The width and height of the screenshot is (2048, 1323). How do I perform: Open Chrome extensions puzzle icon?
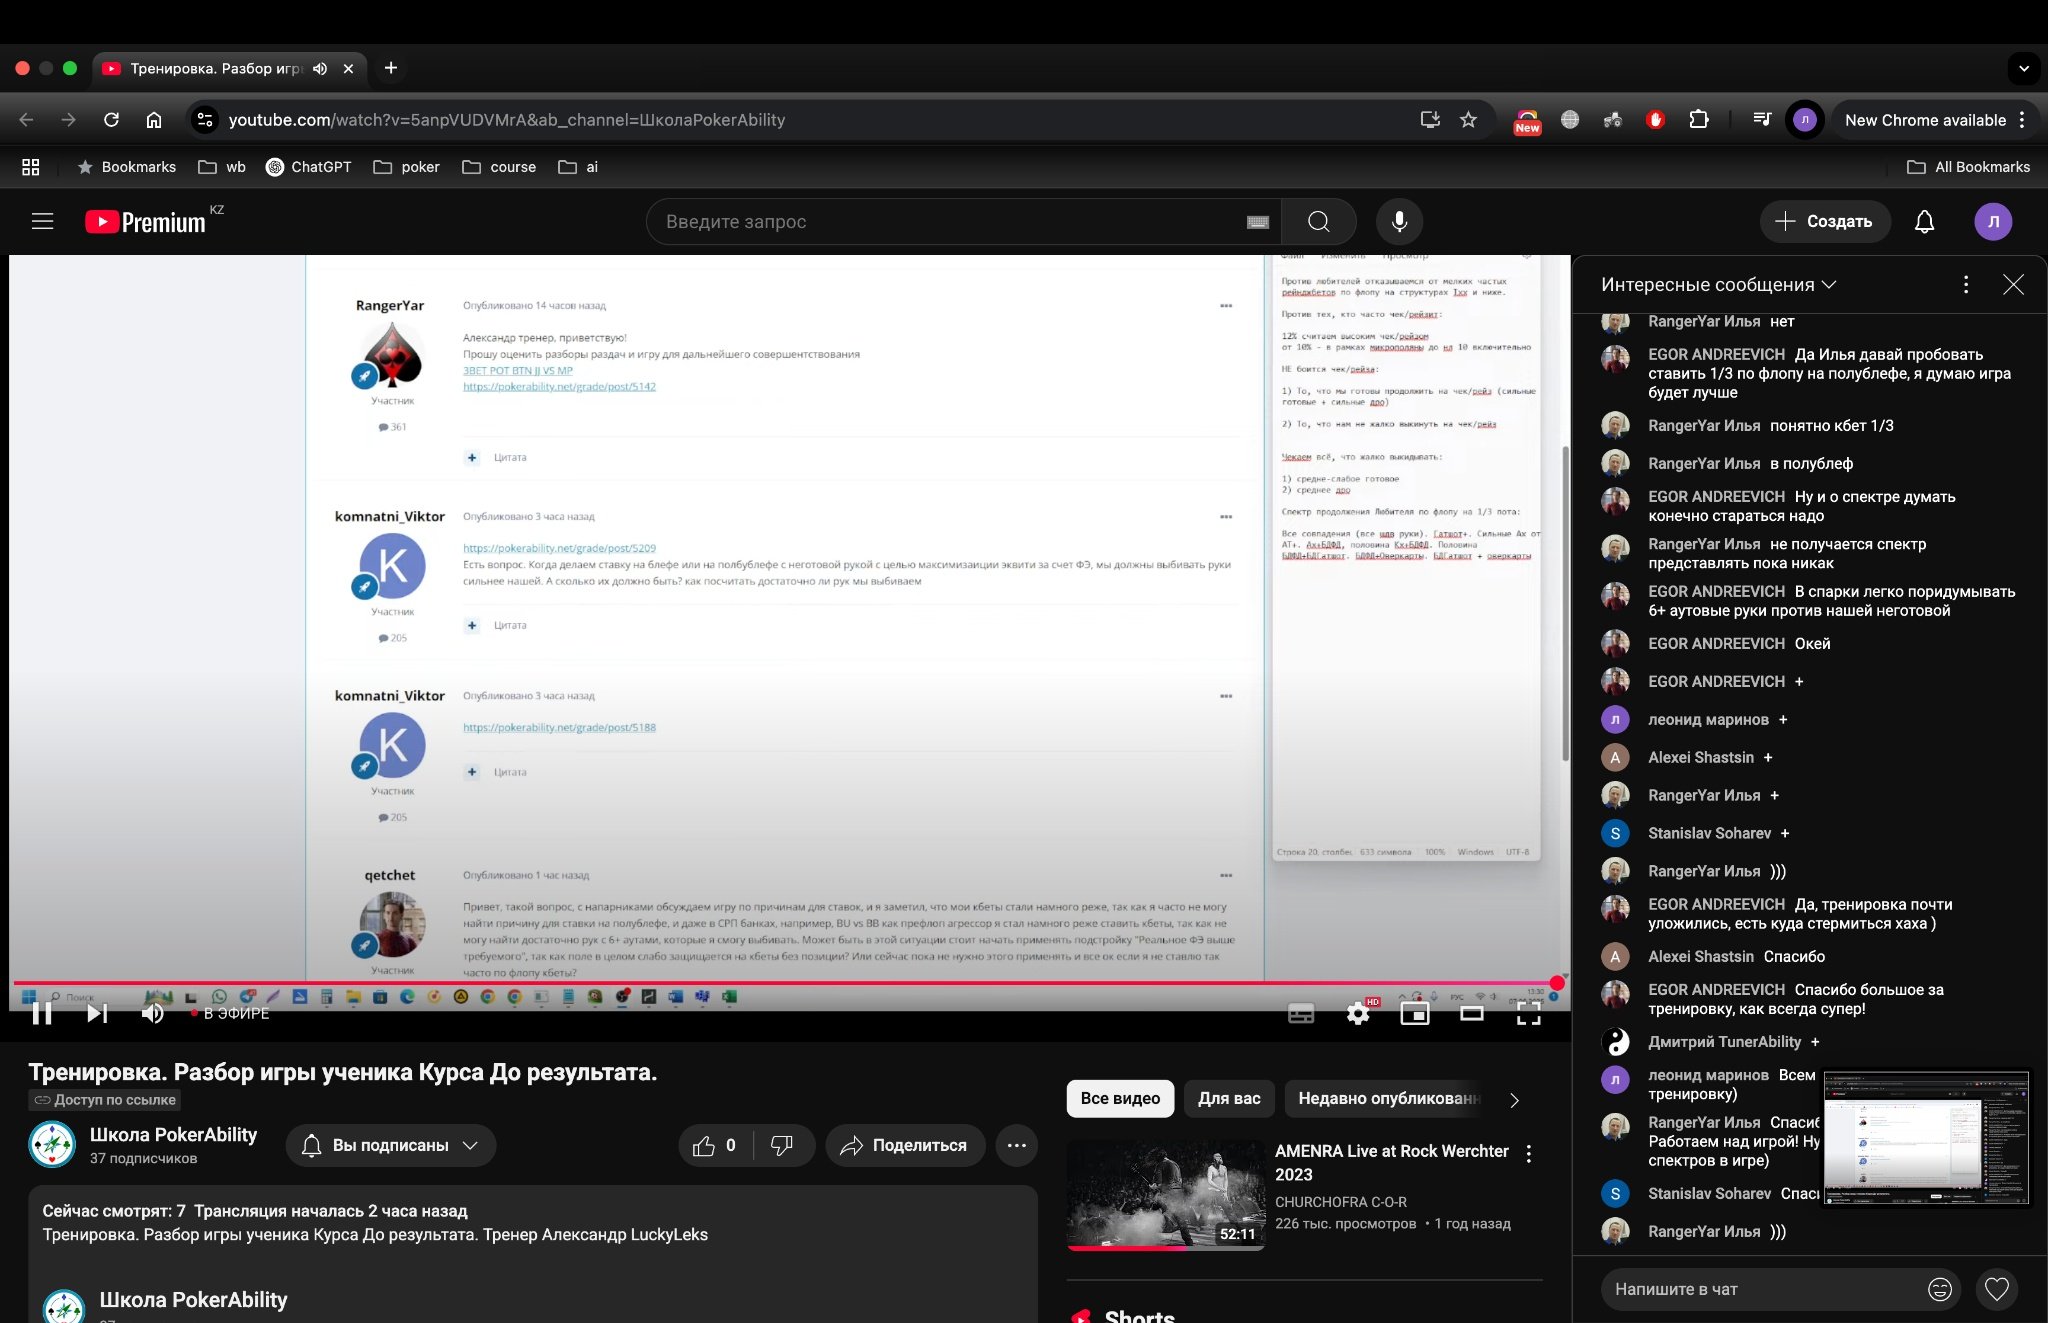pos(1699,120)
